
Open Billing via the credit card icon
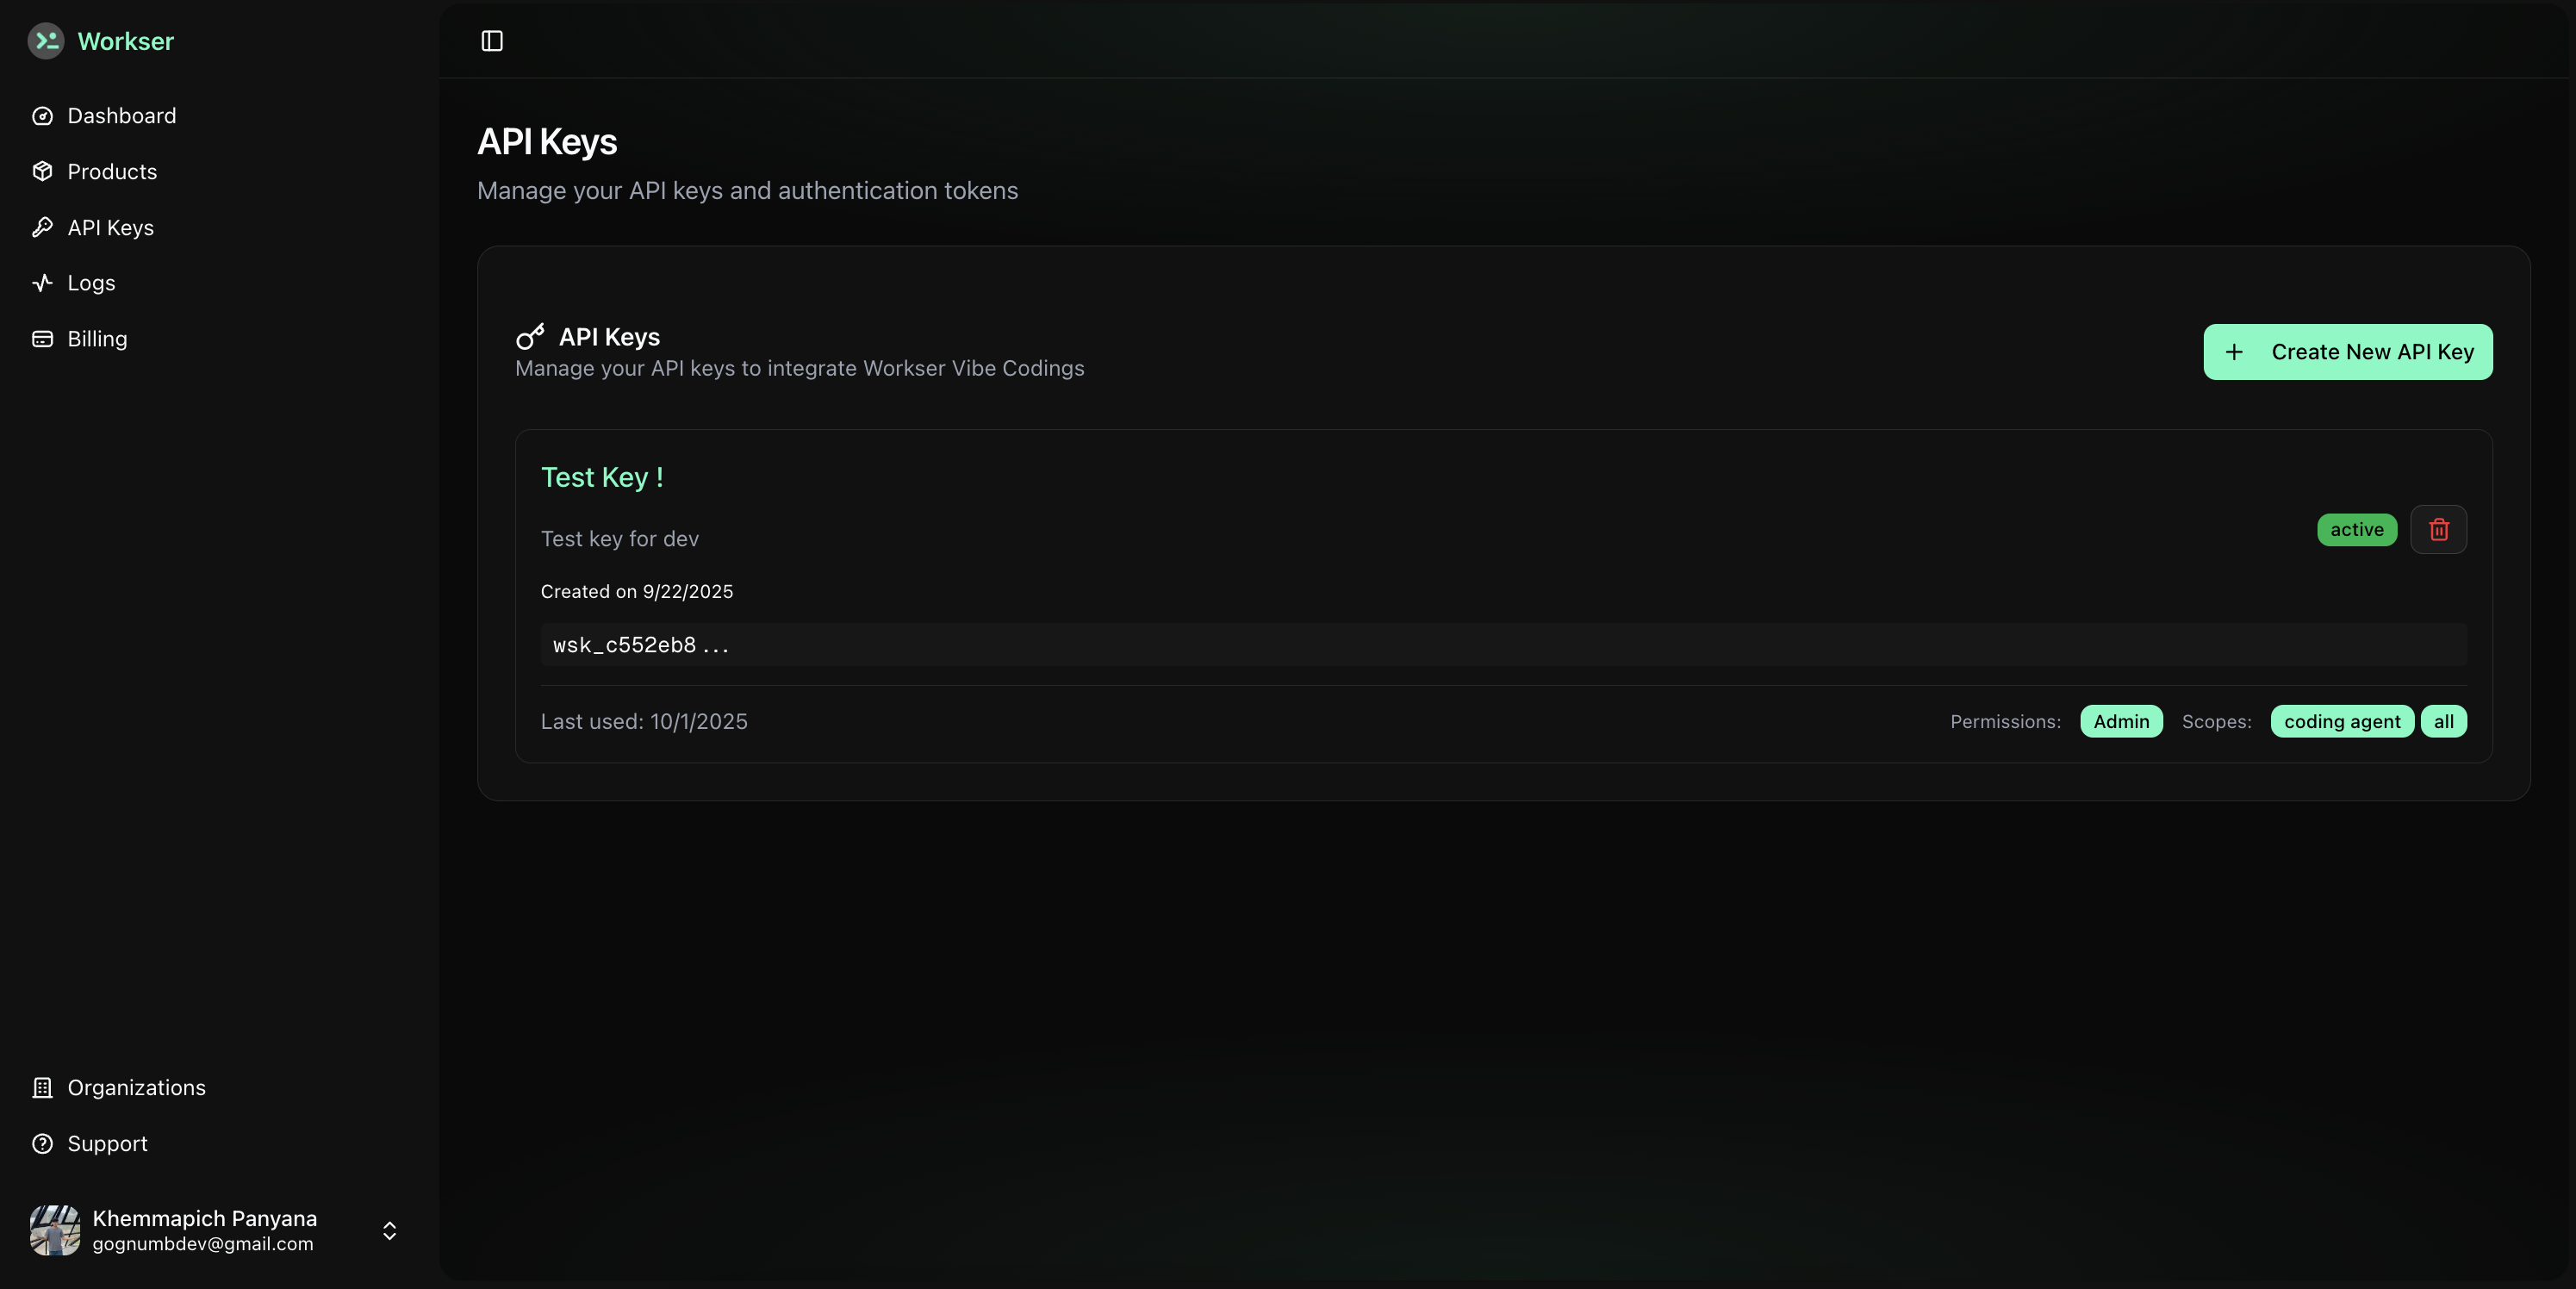tap(42, 338)
